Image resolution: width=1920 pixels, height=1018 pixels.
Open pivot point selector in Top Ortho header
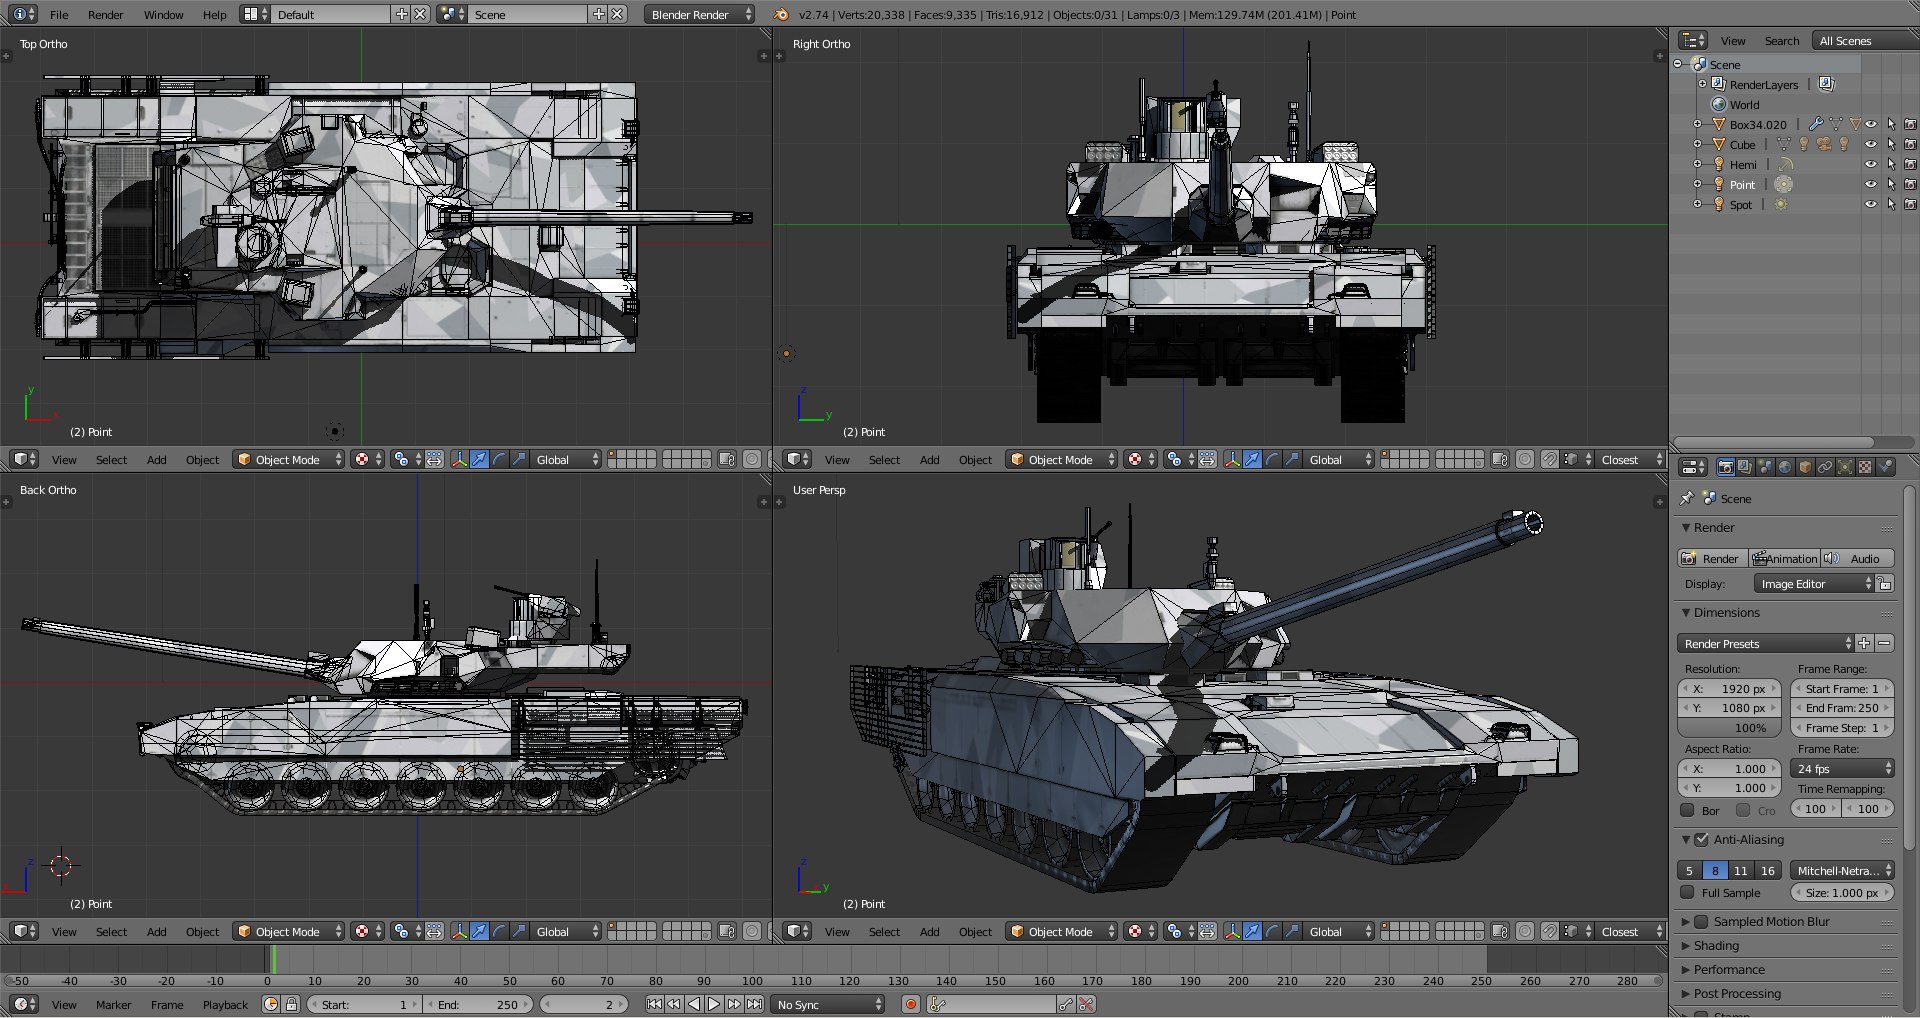(405, 459)
